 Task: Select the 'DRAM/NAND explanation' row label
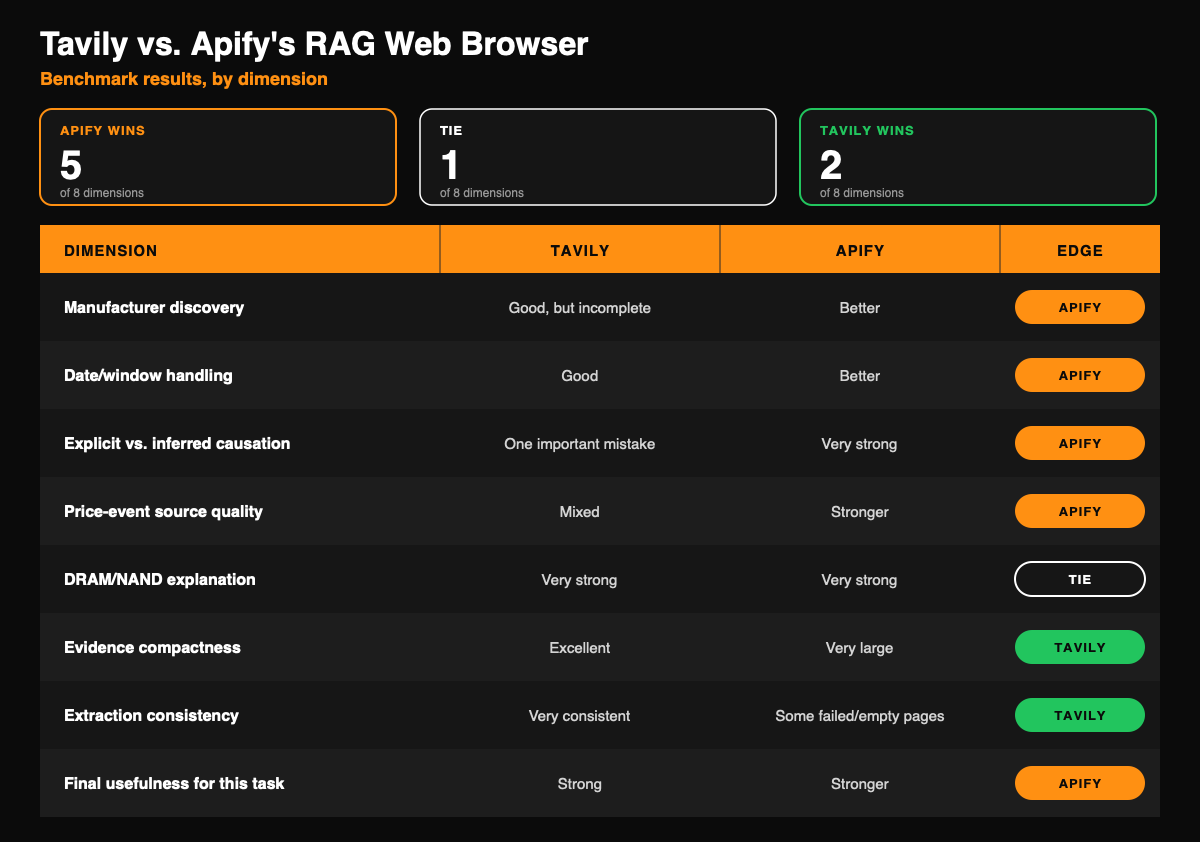pos(160,579)
